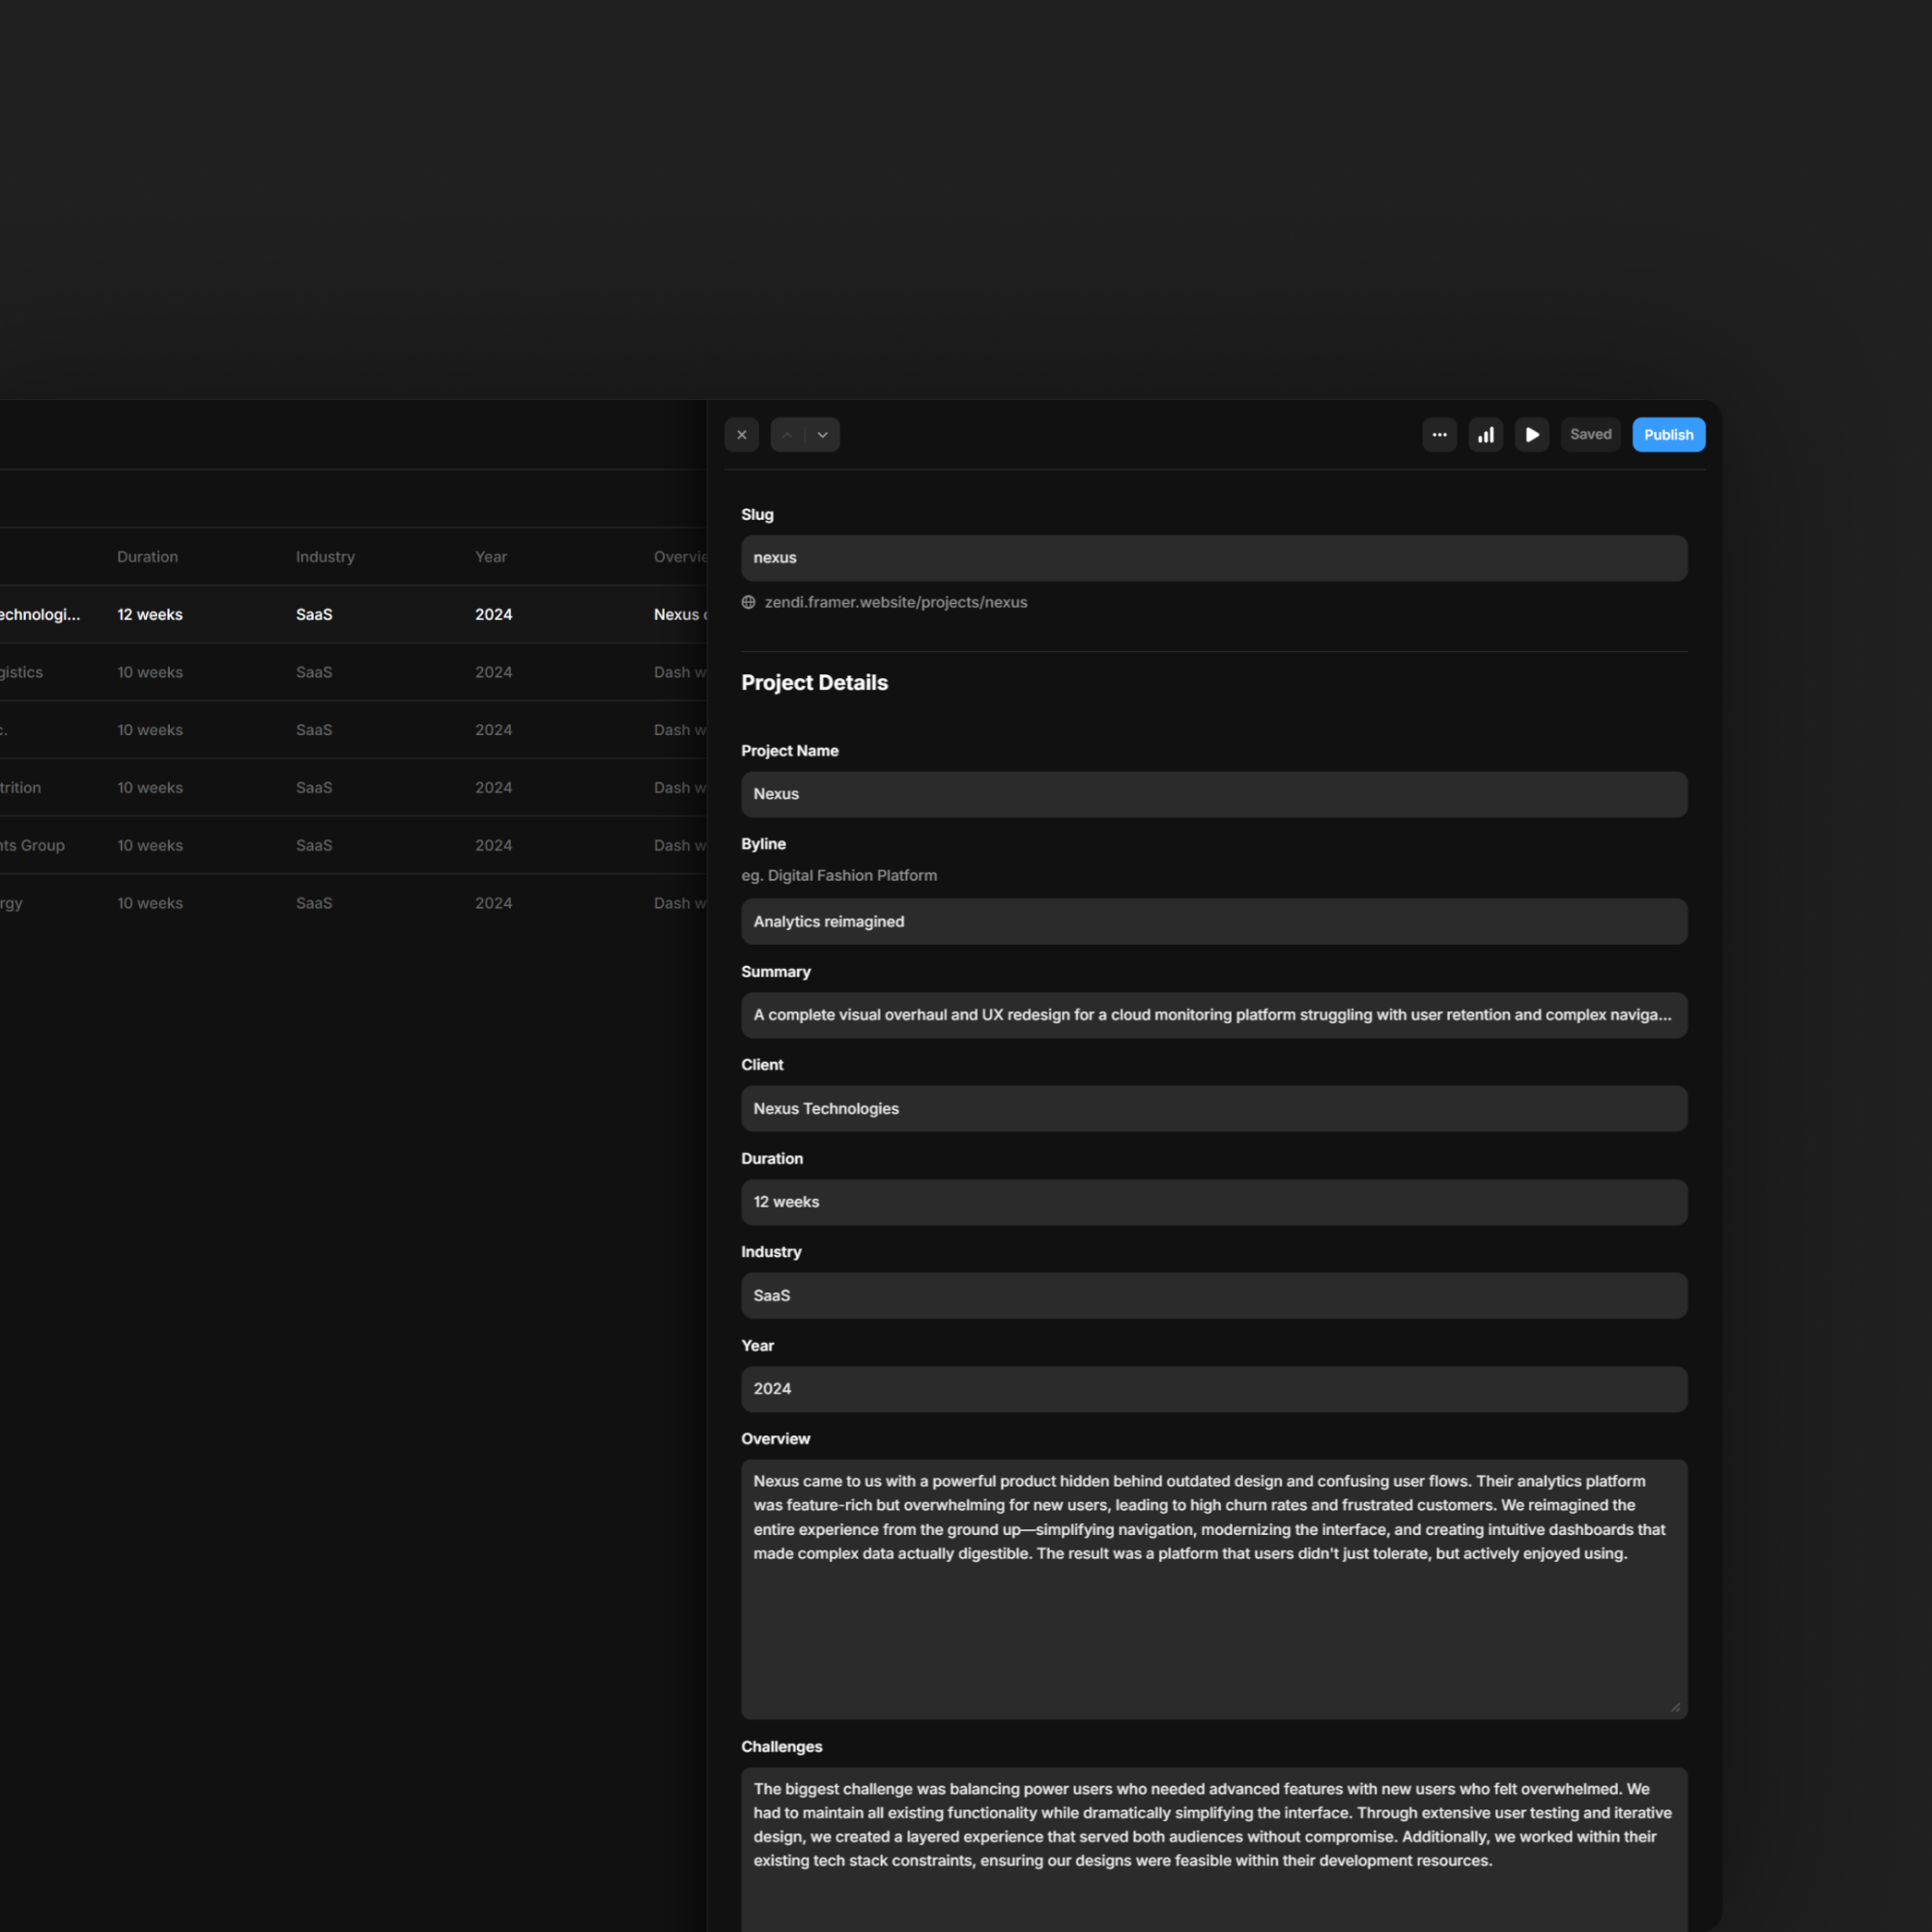The width and height of the screenshot is (1932, 1932).
Task: Select the Industry column header
Action: 325,557
